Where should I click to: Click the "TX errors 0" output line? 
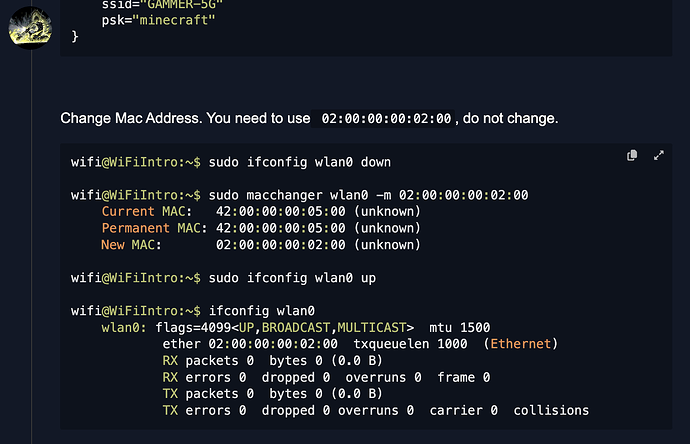coord(200,410)
